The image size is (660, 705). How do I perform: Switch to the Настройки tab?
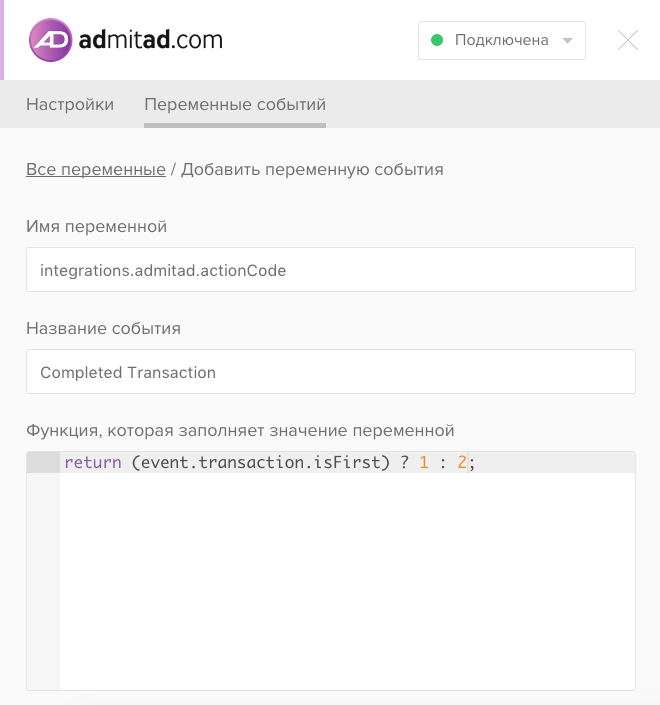click(70, 104)
